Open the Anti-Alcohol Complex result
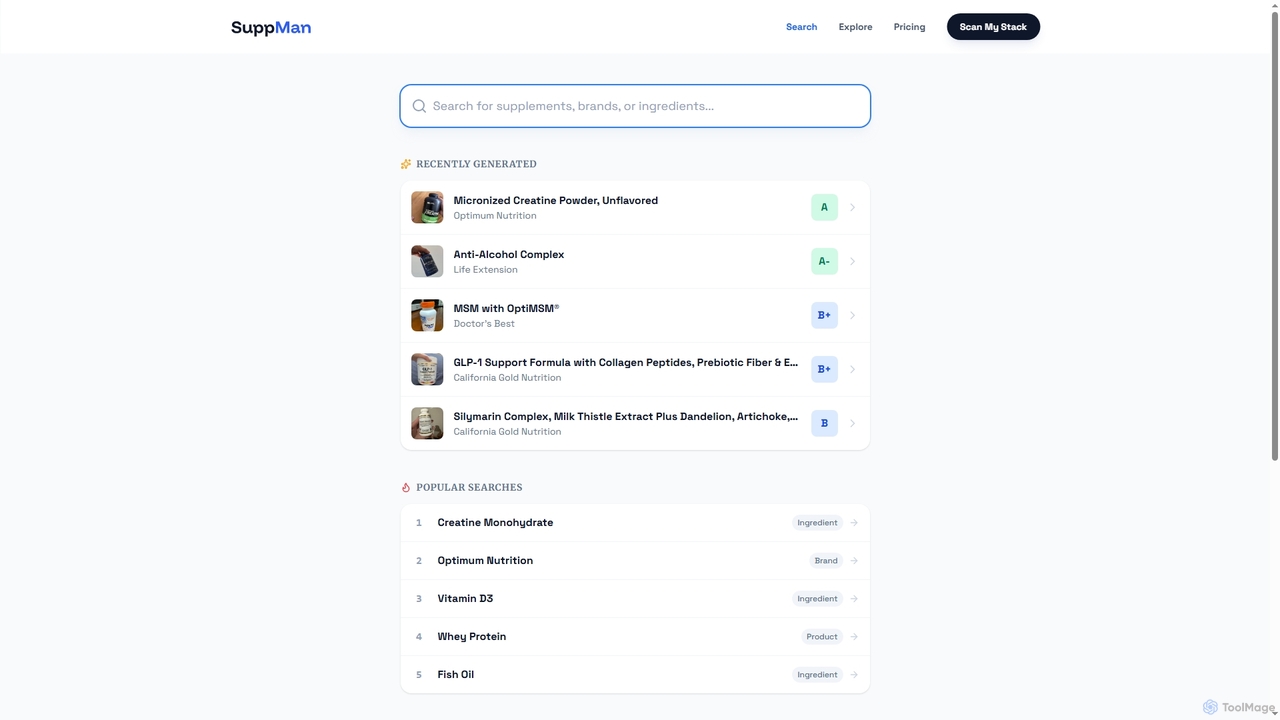Viewport: 1280px width, 720px height. point(635,262)
